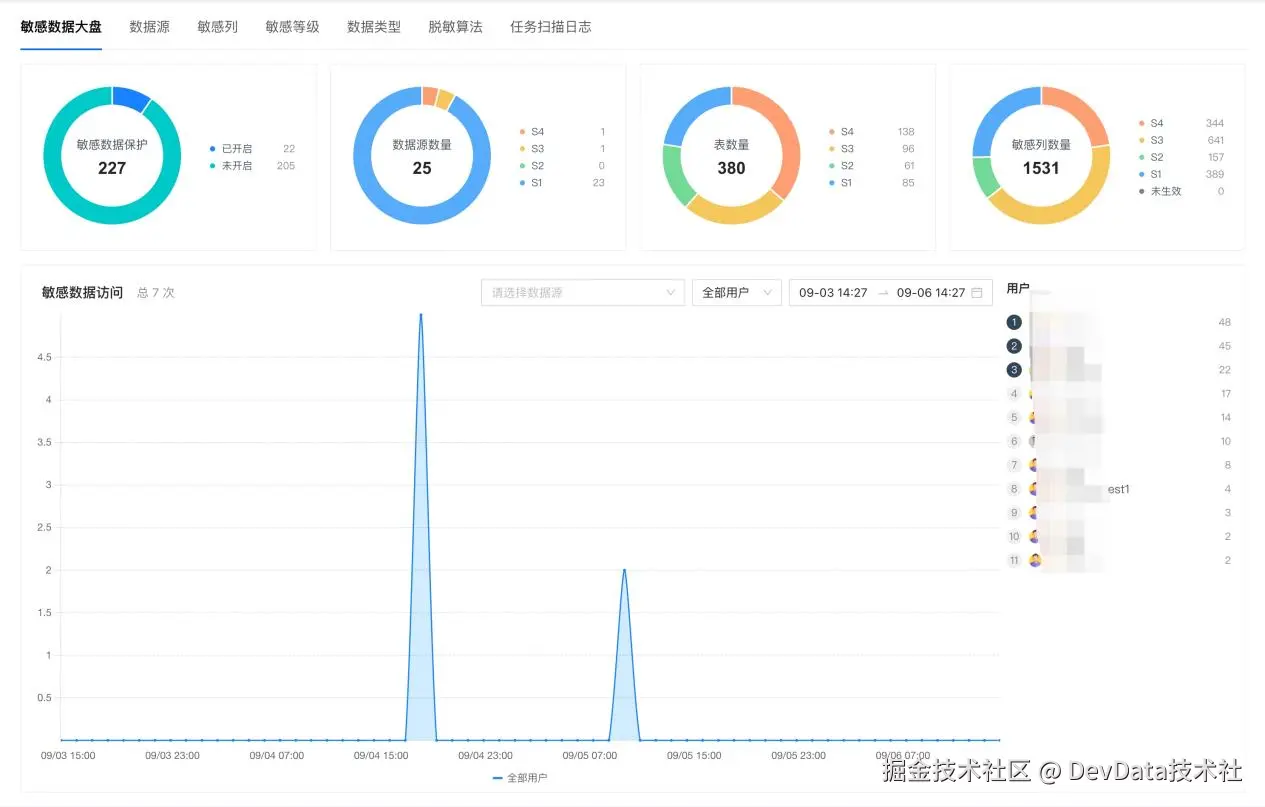Toggle the 未开启 legend item
Screen dimensions: 1265x807
231,166
